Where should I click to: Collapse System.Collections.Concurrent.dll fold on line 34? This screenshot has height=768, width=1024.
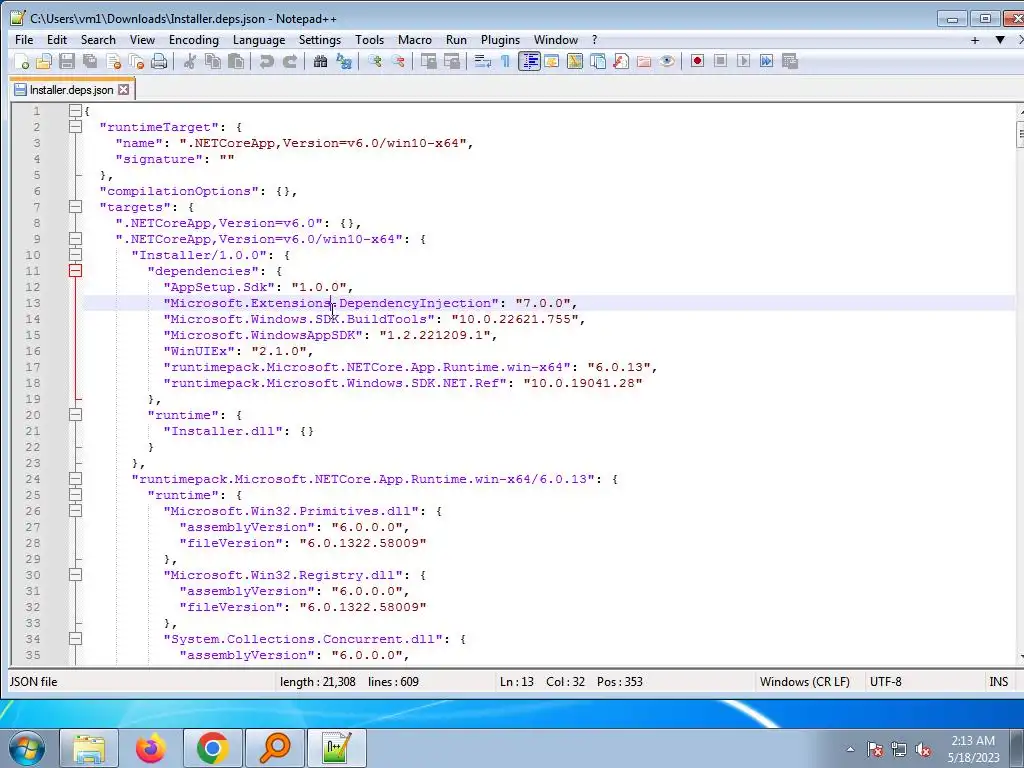pyautogui.click(x=75, y=639)
